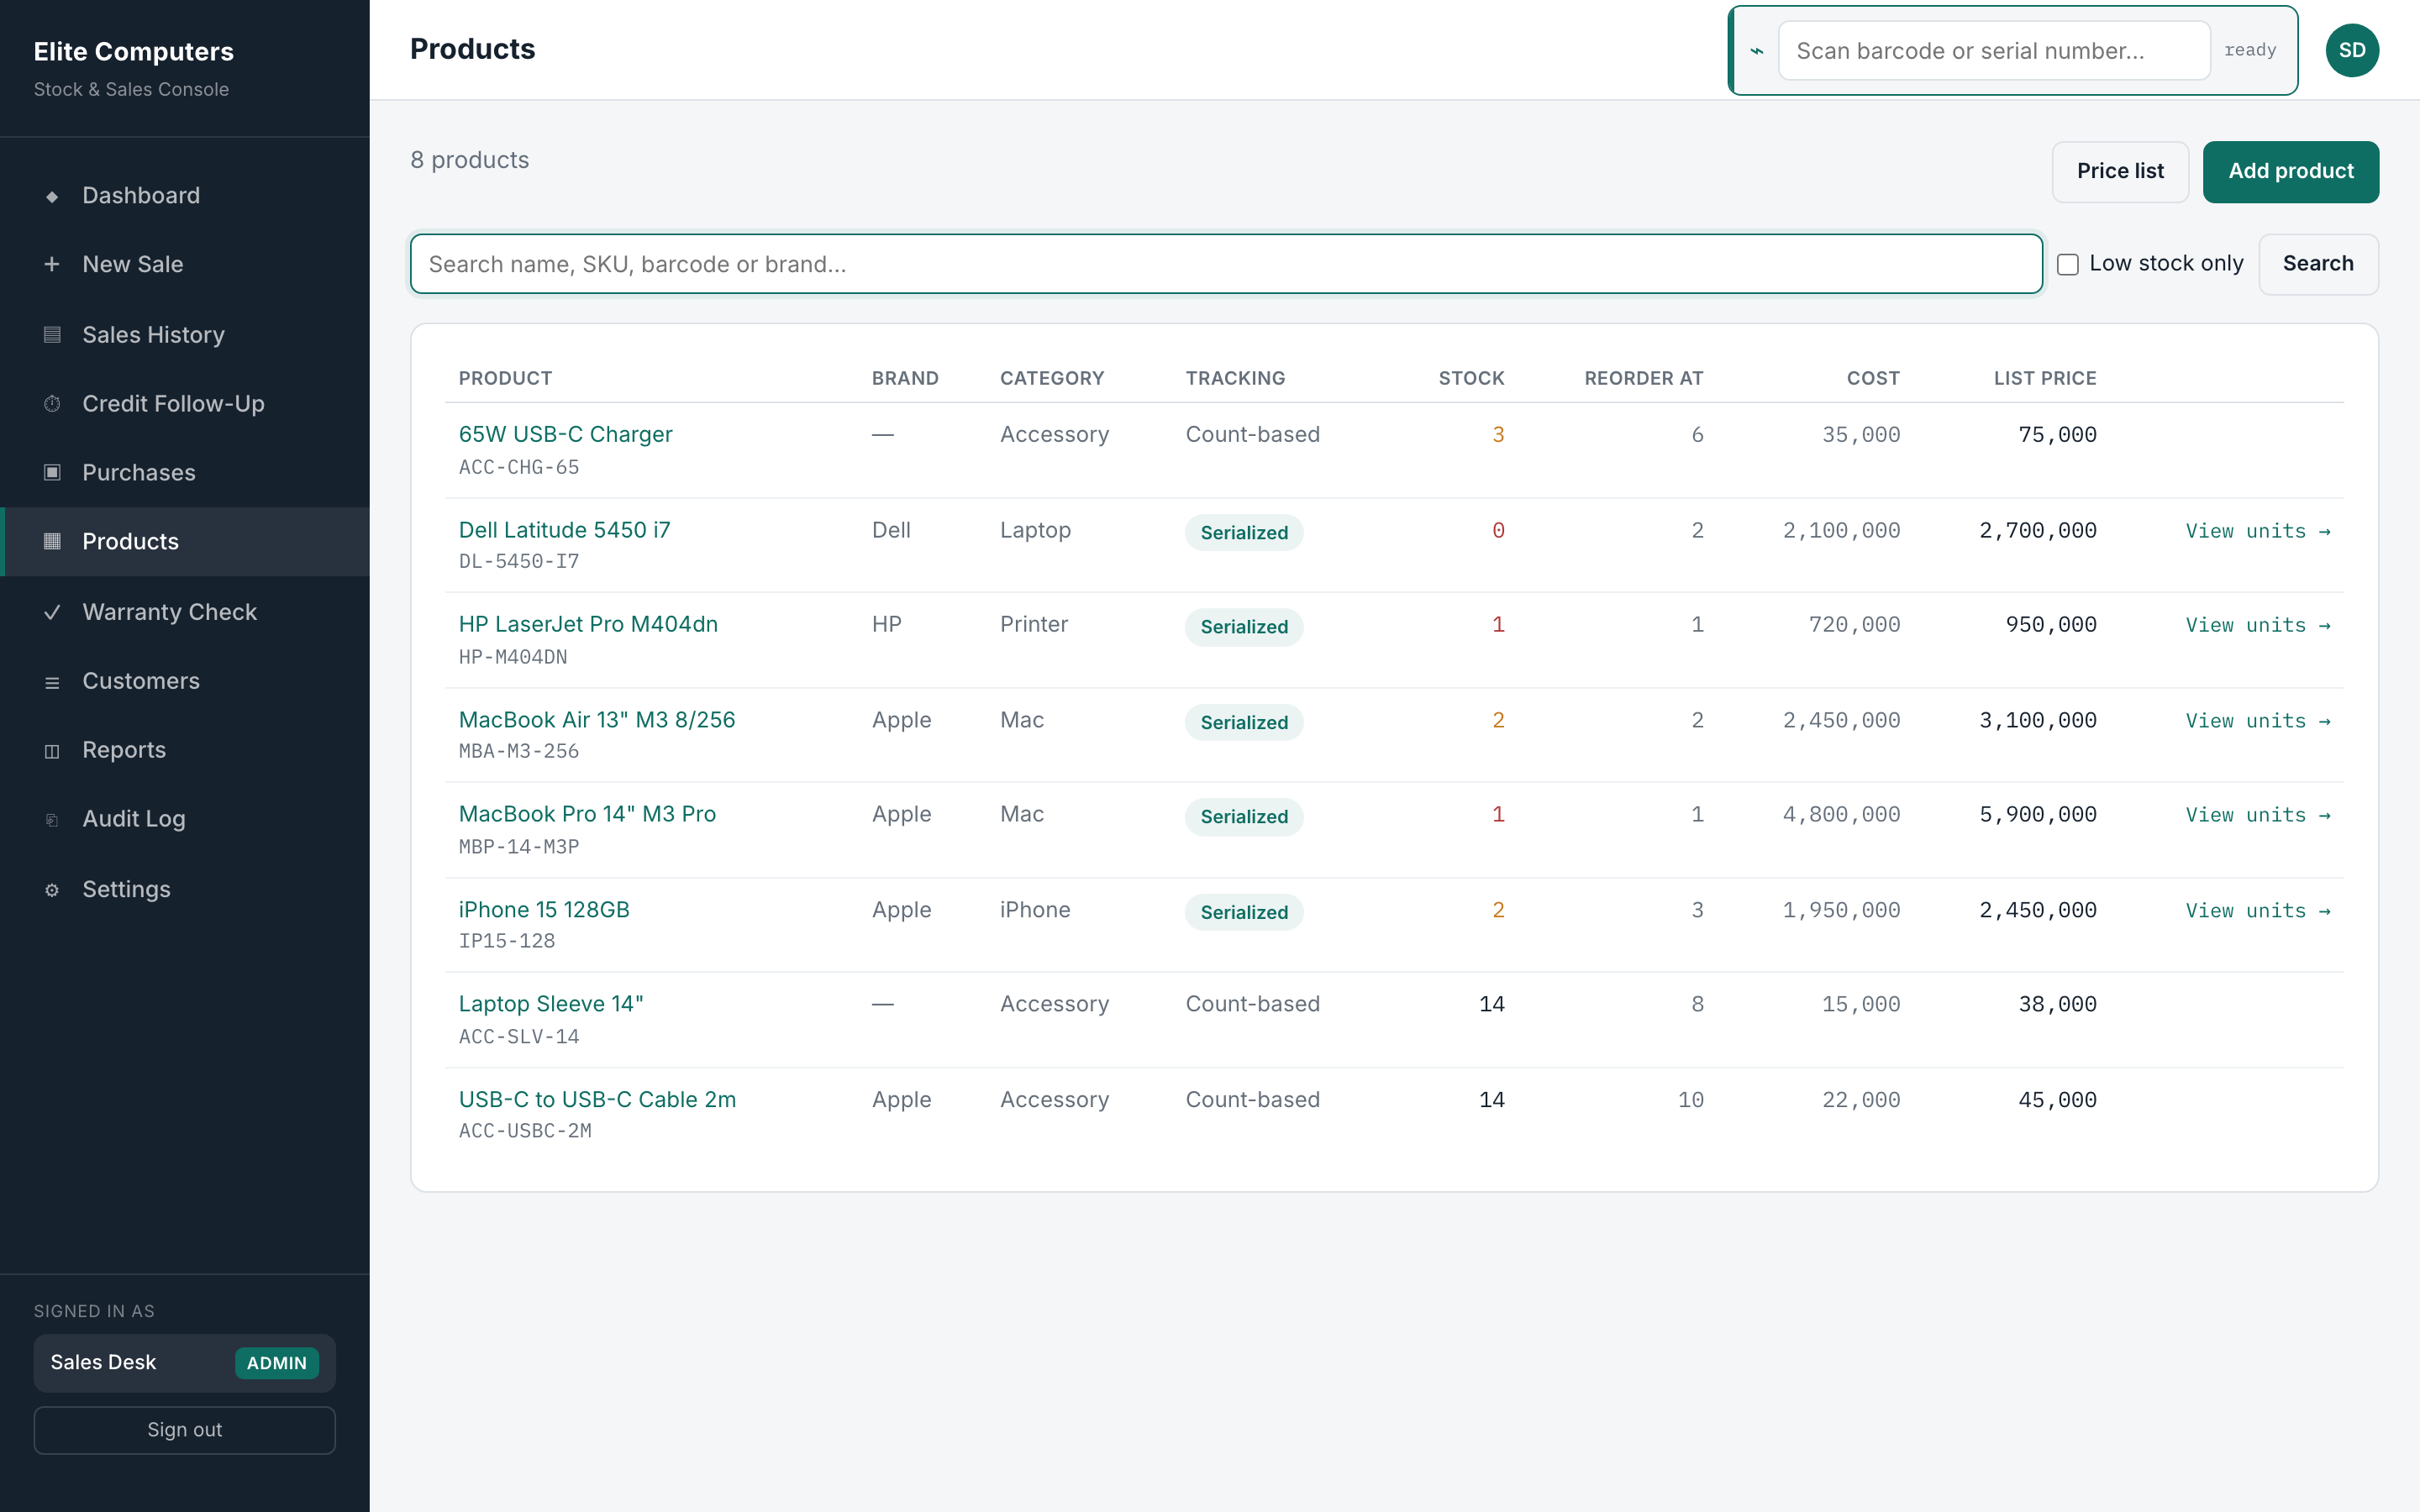The height and width of the screenshot is (1512, 2420).
Task: Open the Price list button
Action: point(2120,171)
